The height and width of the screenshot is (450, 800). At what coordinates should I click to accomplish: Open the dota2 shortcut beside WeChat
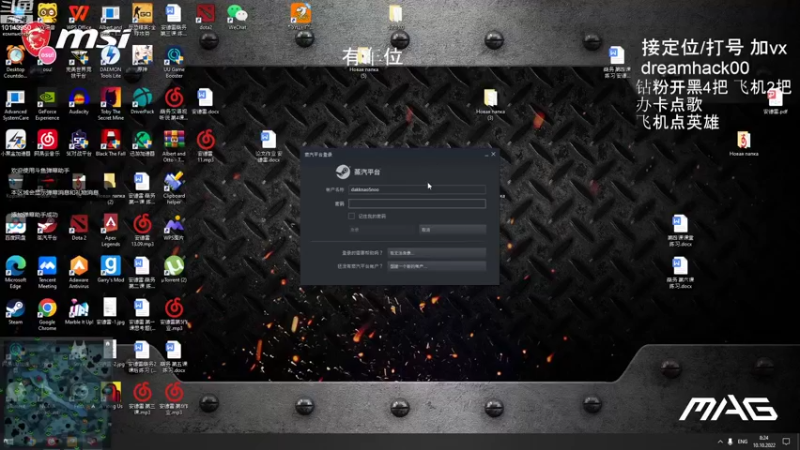206,17
